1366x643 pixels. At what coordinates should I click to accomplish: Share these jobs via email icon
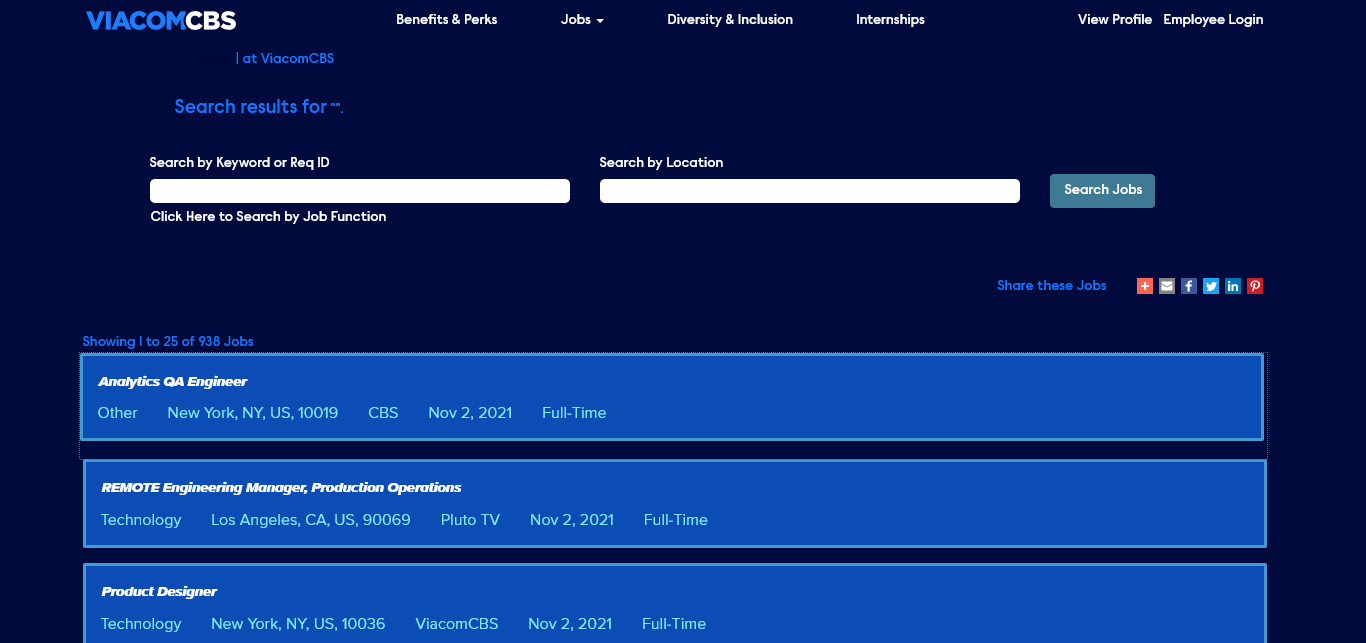1167,286
